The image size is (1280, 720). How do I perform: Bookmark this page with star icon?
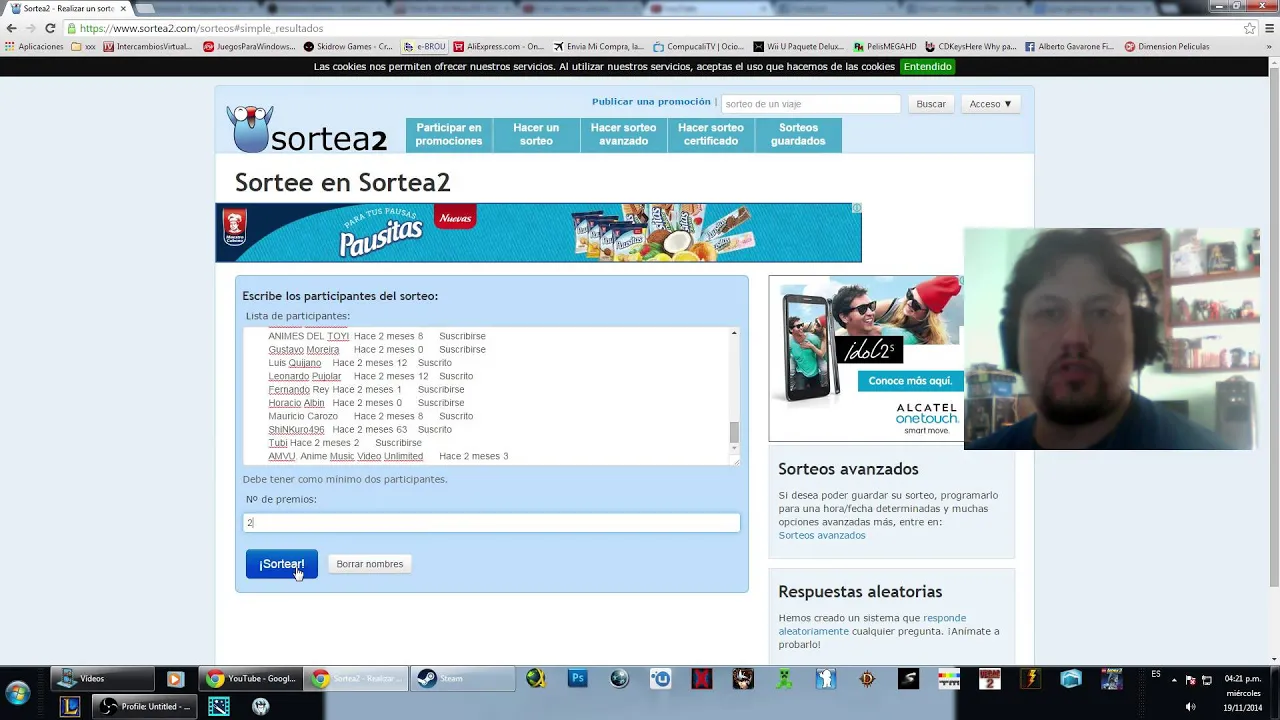1250,28
